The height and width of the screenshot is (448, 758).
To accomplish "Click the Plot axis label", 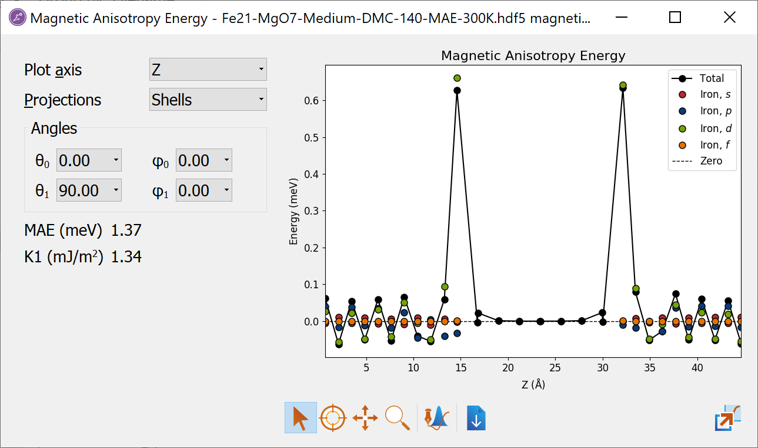I will point(53,70).
